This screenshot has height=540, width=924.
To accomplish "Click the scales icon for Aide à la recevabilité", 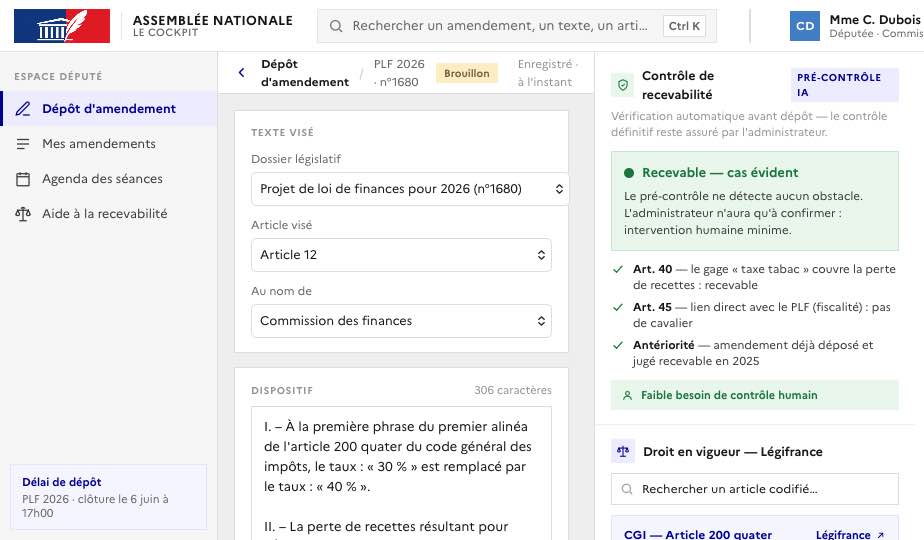I will (23, 214).
